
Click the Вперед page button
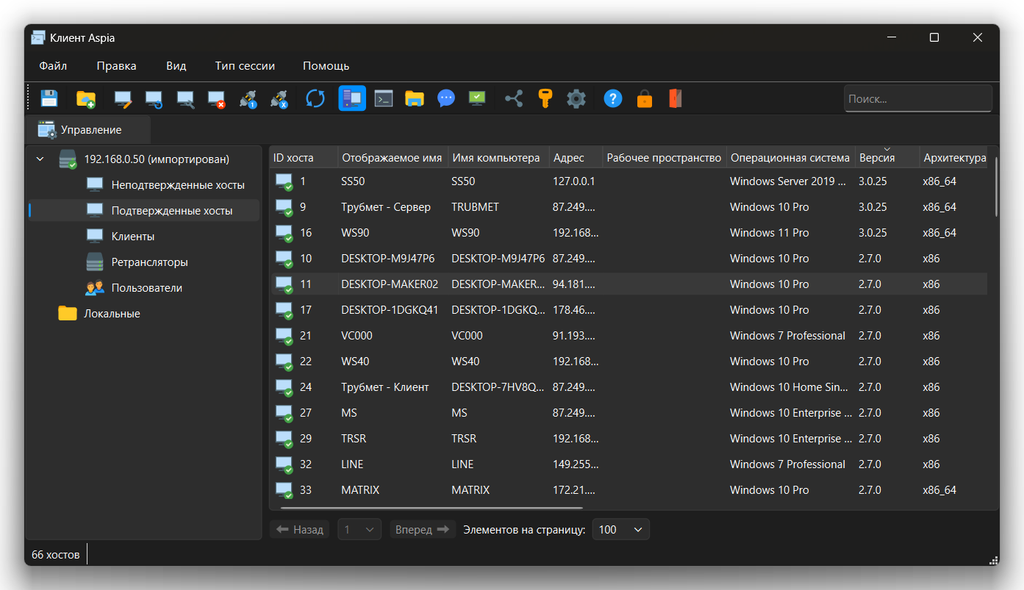421,529
